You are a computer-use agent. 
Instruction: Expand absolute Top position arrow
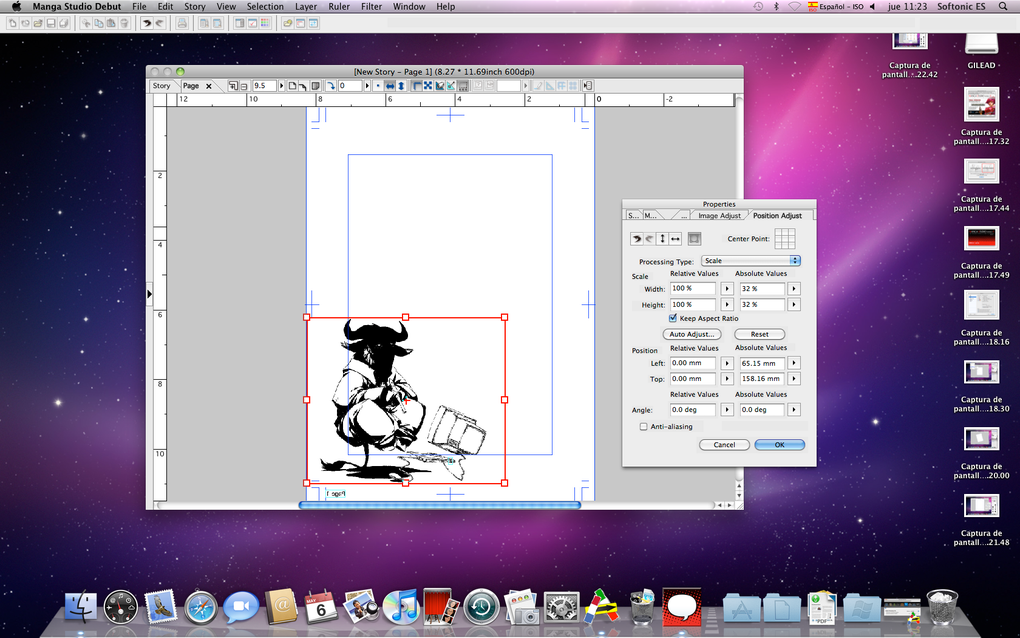pyautogui.click(x=794, y=379)
